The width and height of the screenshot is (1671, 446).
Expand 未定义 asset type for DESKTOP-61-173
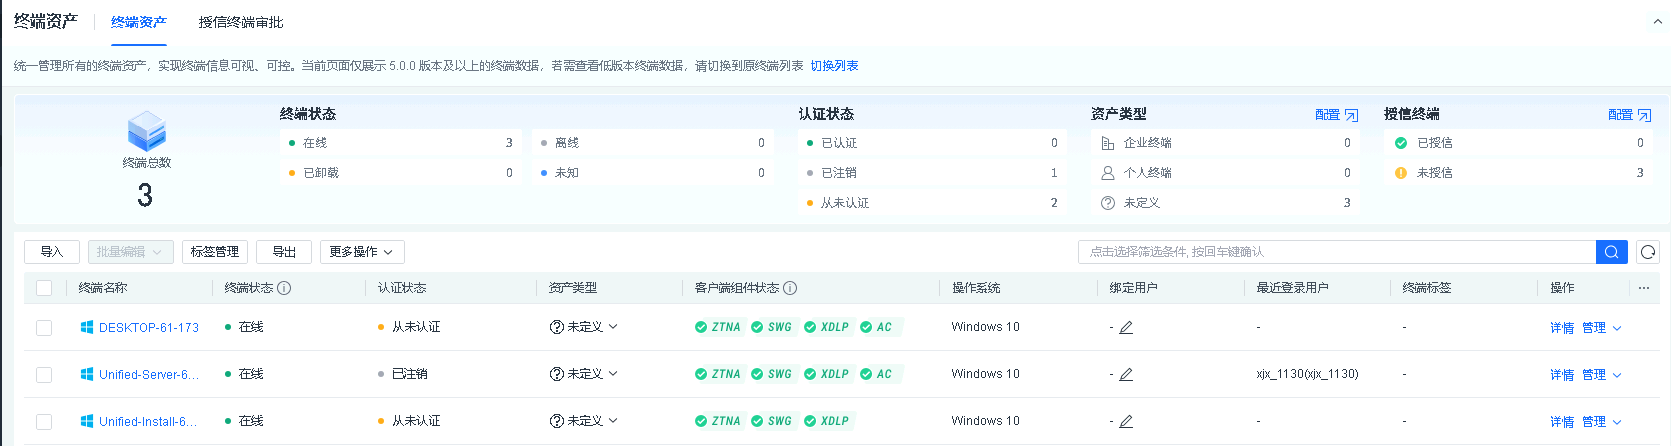tap(584, 327)
